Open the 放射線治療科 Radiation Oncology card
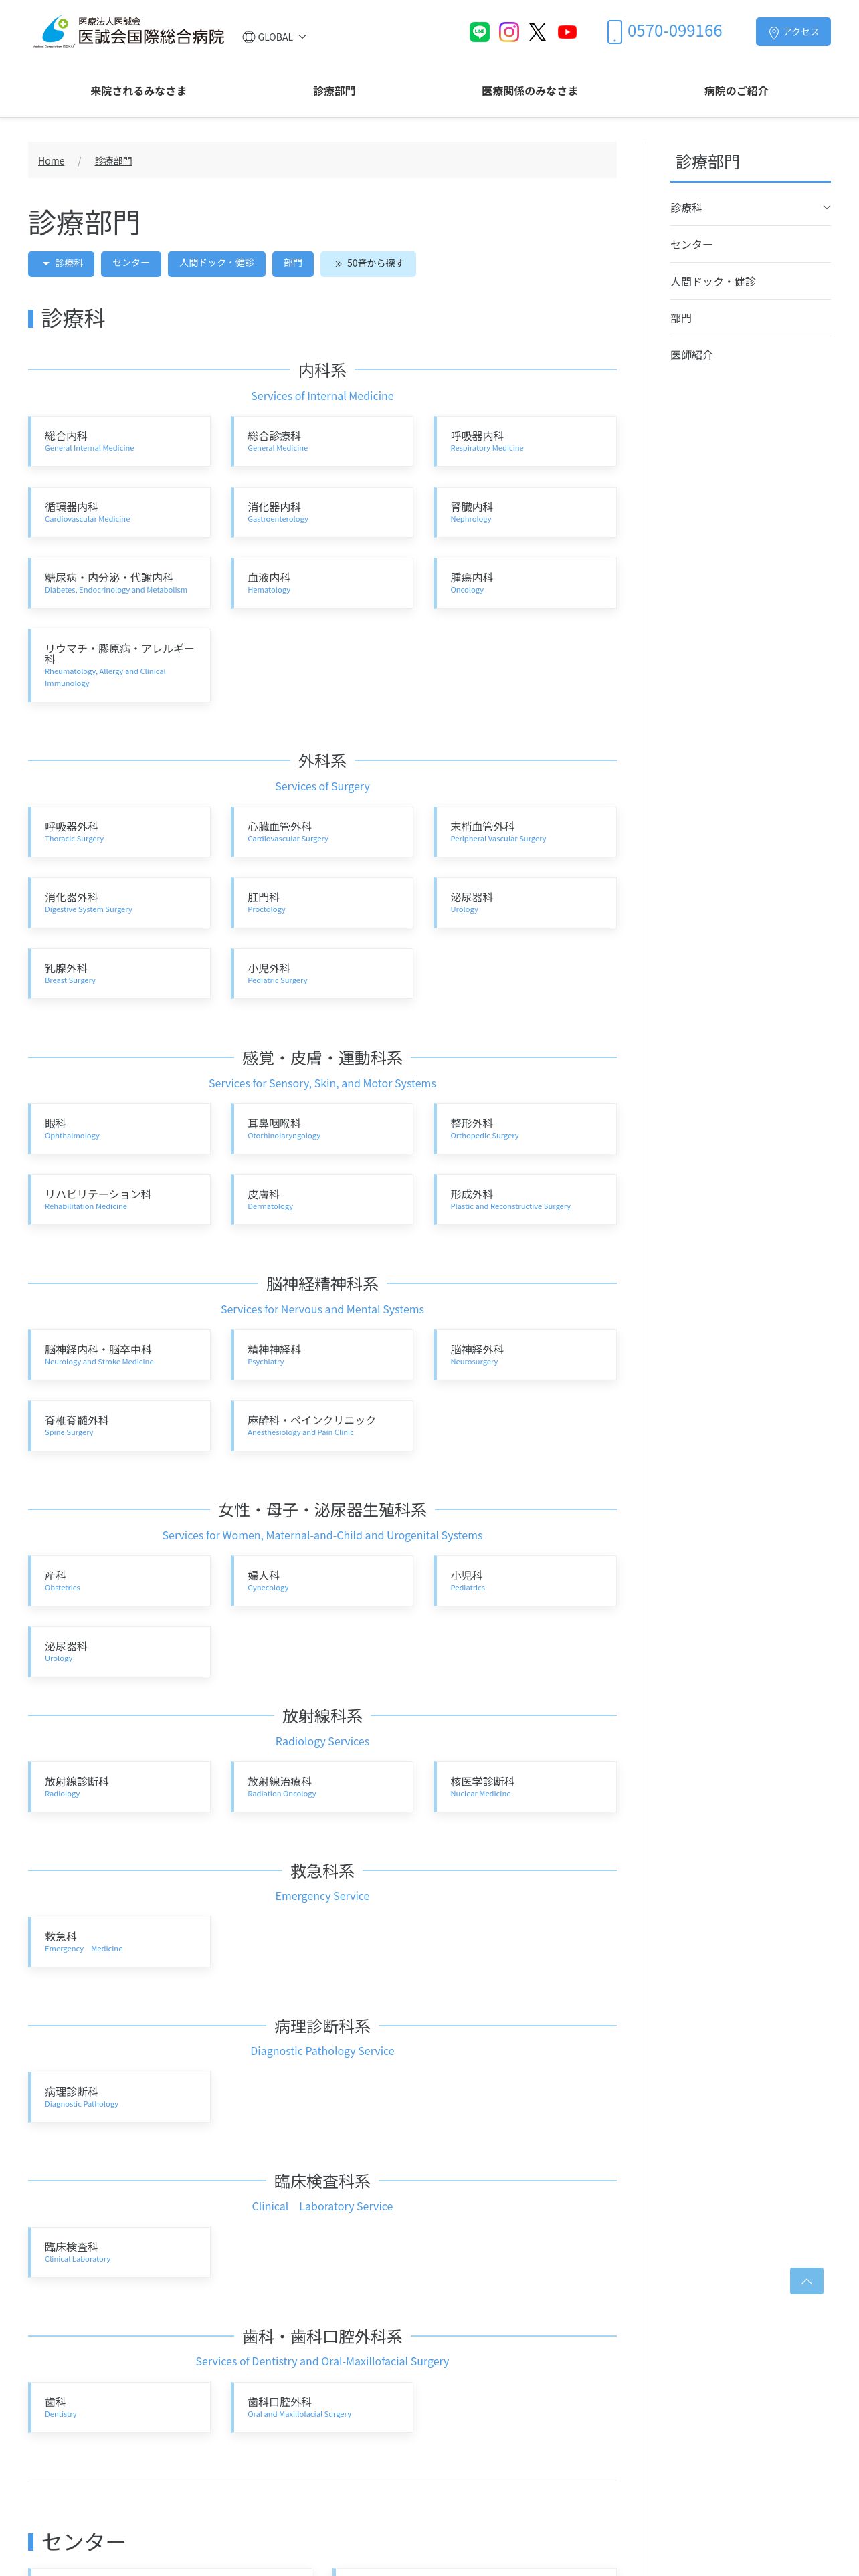The height and width of the screenshot is (2576, 859). point(322,1787)
